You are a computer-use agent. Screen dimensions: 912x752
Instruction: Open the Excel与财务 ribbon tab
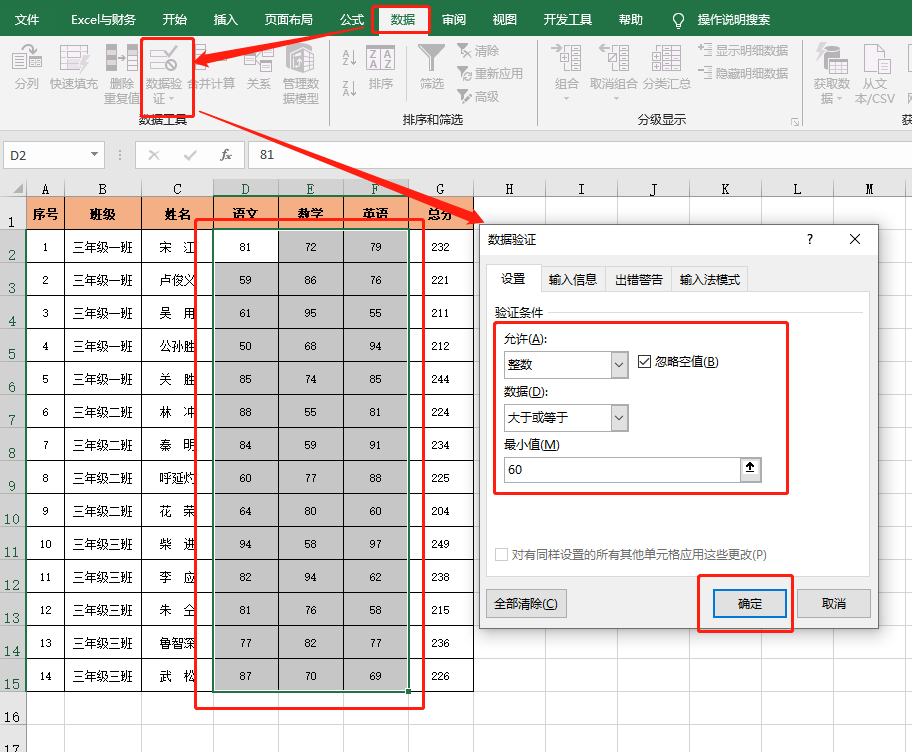coord(104,20)
